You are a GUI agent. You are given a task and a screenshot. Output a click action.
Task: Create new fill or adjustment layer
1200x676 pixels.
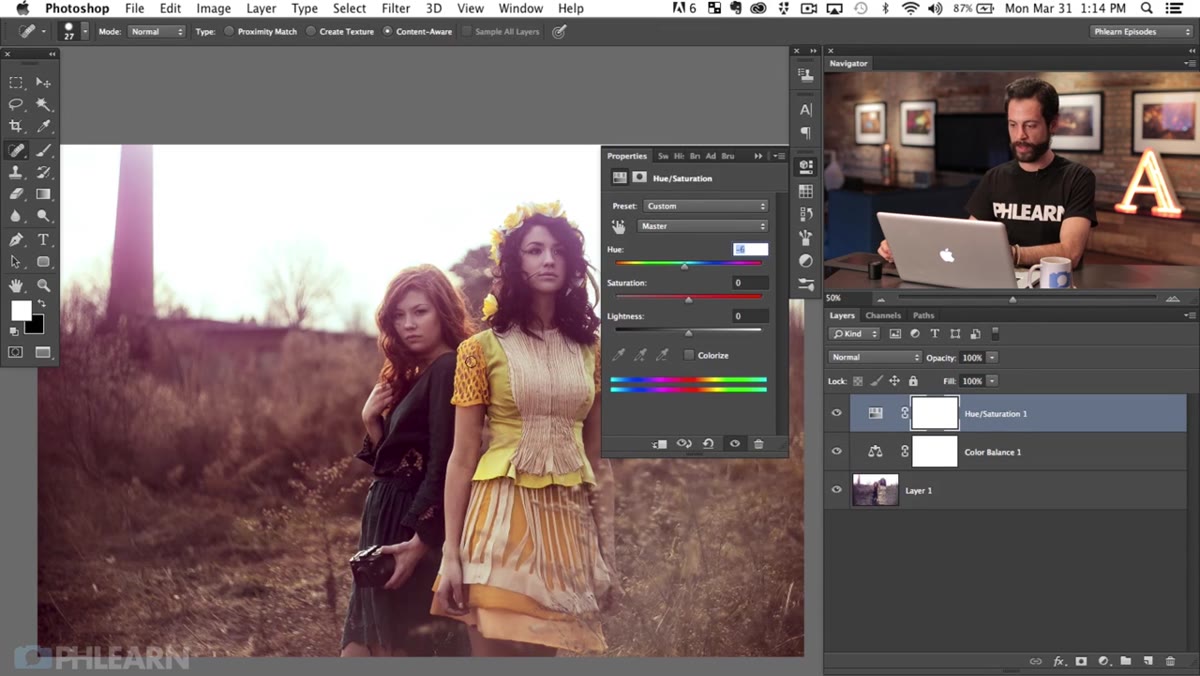point(1103,661)
